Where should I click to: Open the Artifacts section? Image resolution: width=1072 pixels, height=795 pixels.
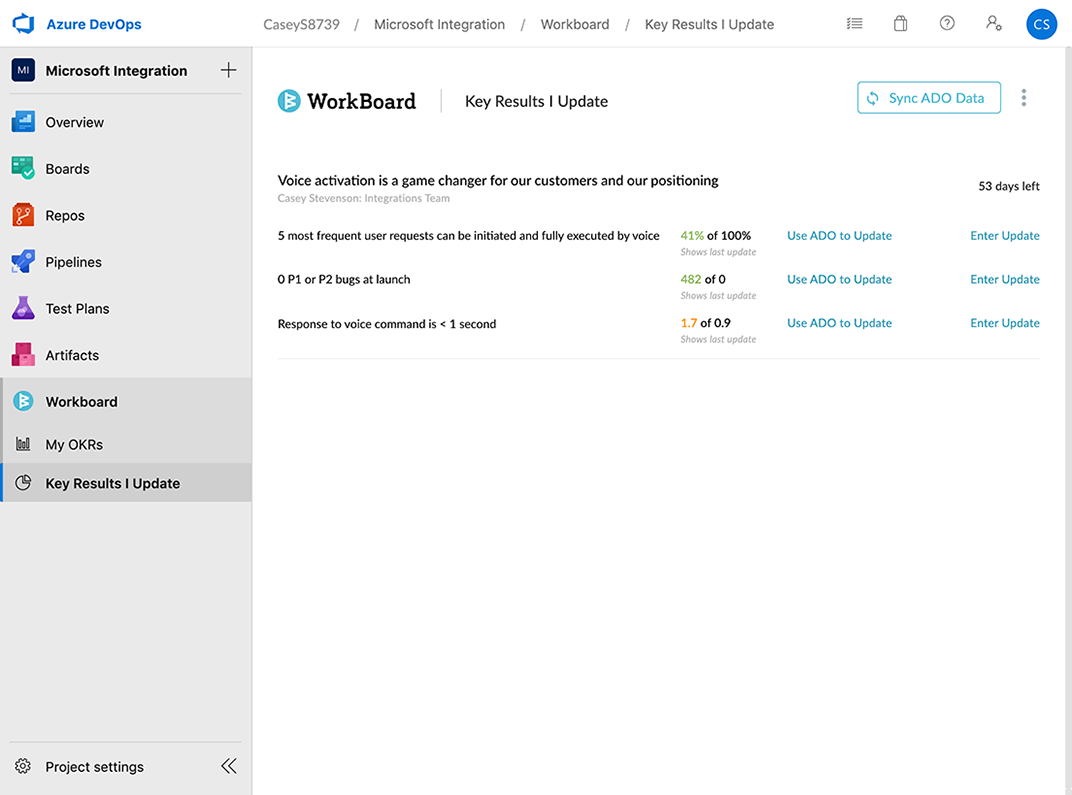tap(71, 354)
